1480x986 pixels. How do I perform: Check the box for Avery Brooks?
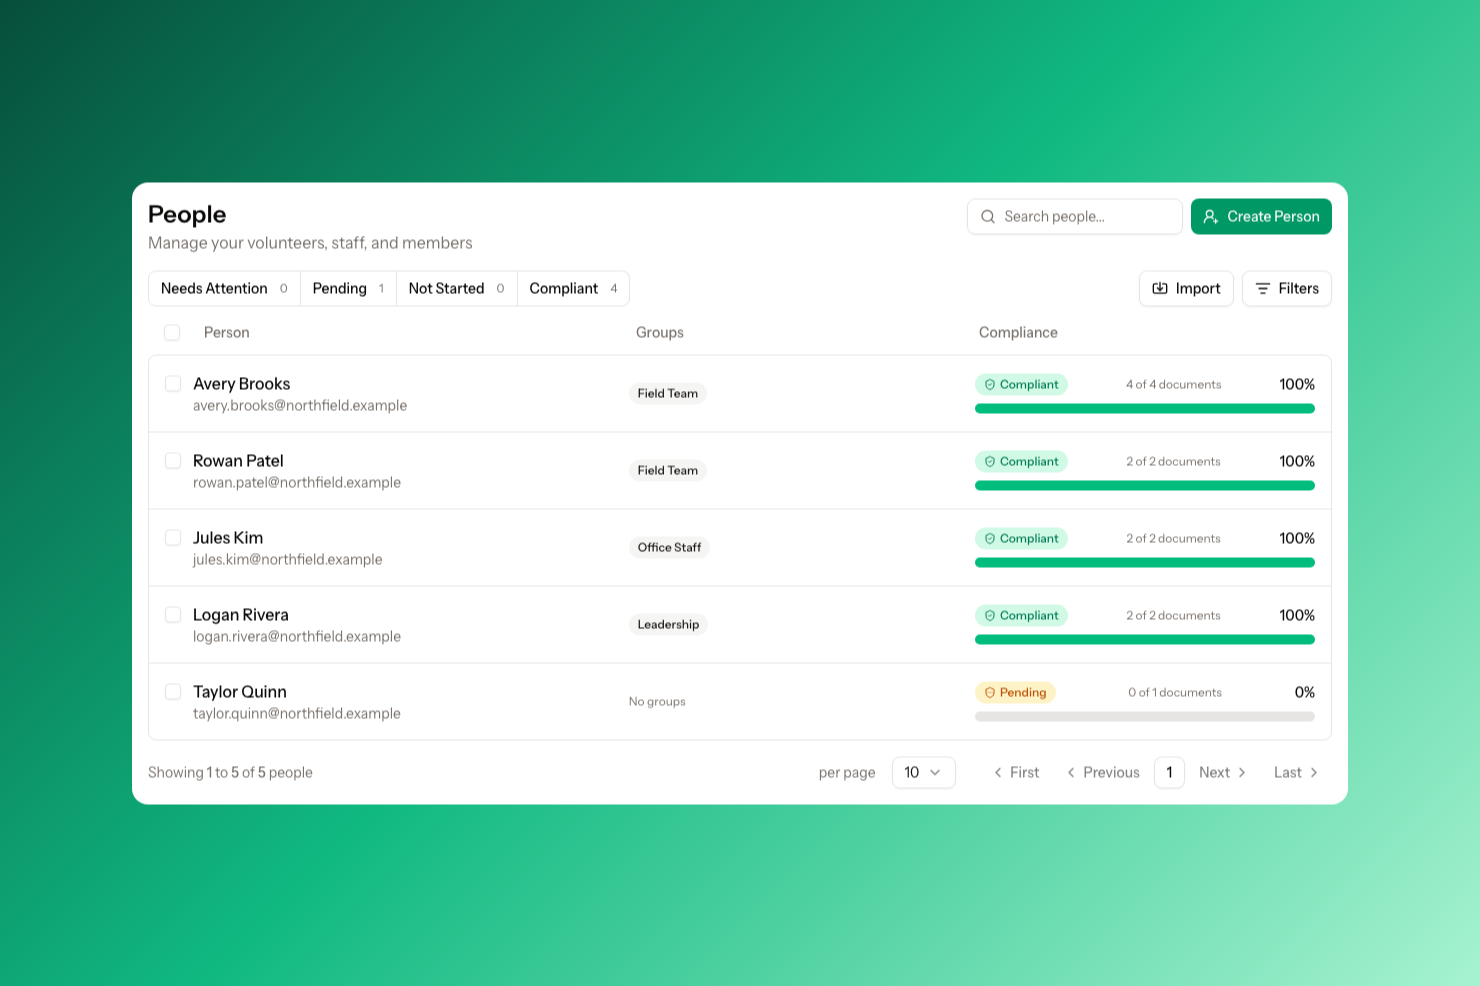[x=173, y=384]
